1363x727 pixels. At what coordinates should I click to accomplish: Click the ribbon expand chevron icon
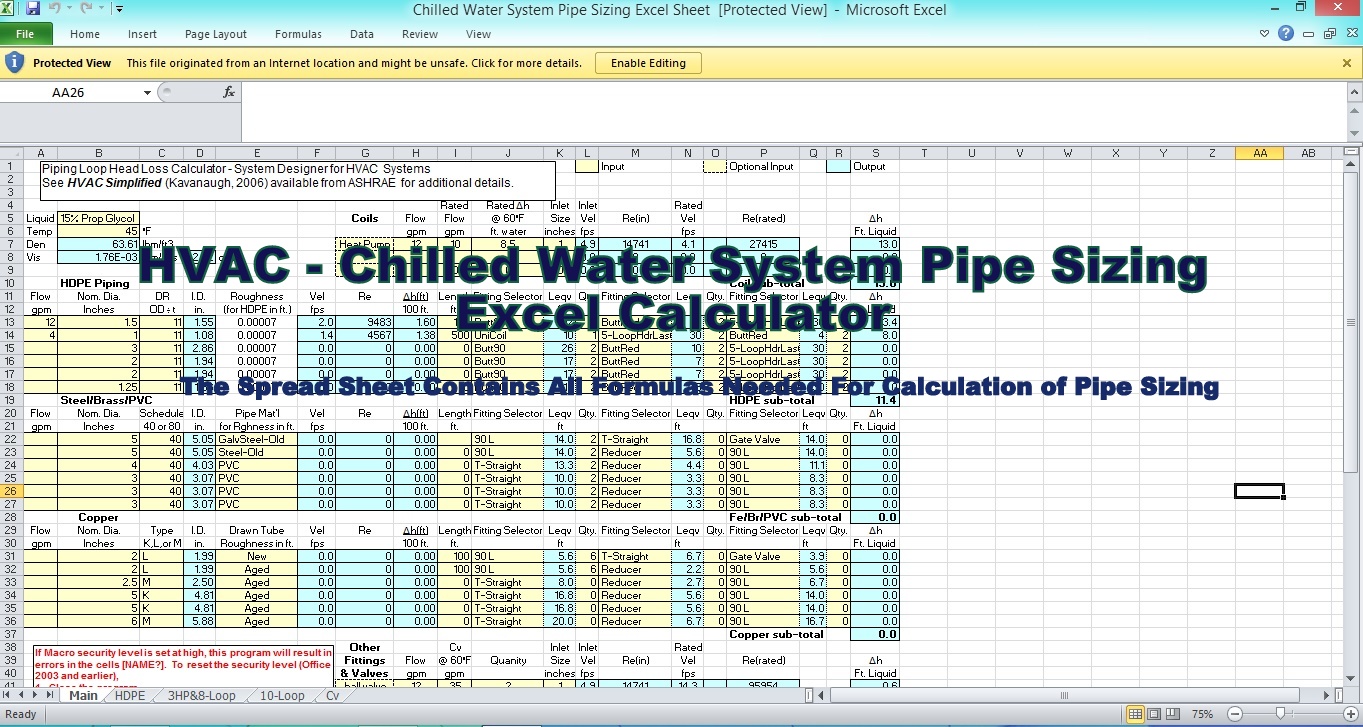coord(1266,34)
